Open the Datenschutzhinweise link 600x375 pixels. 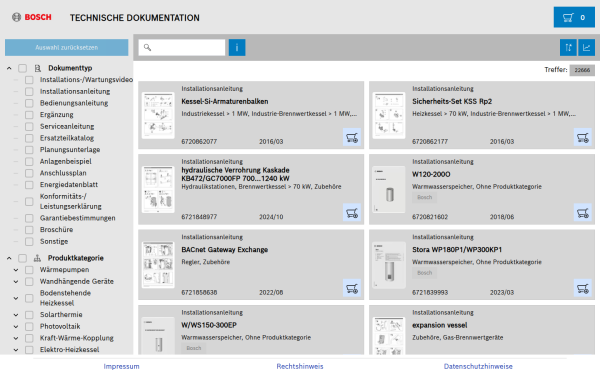(478, 366)
